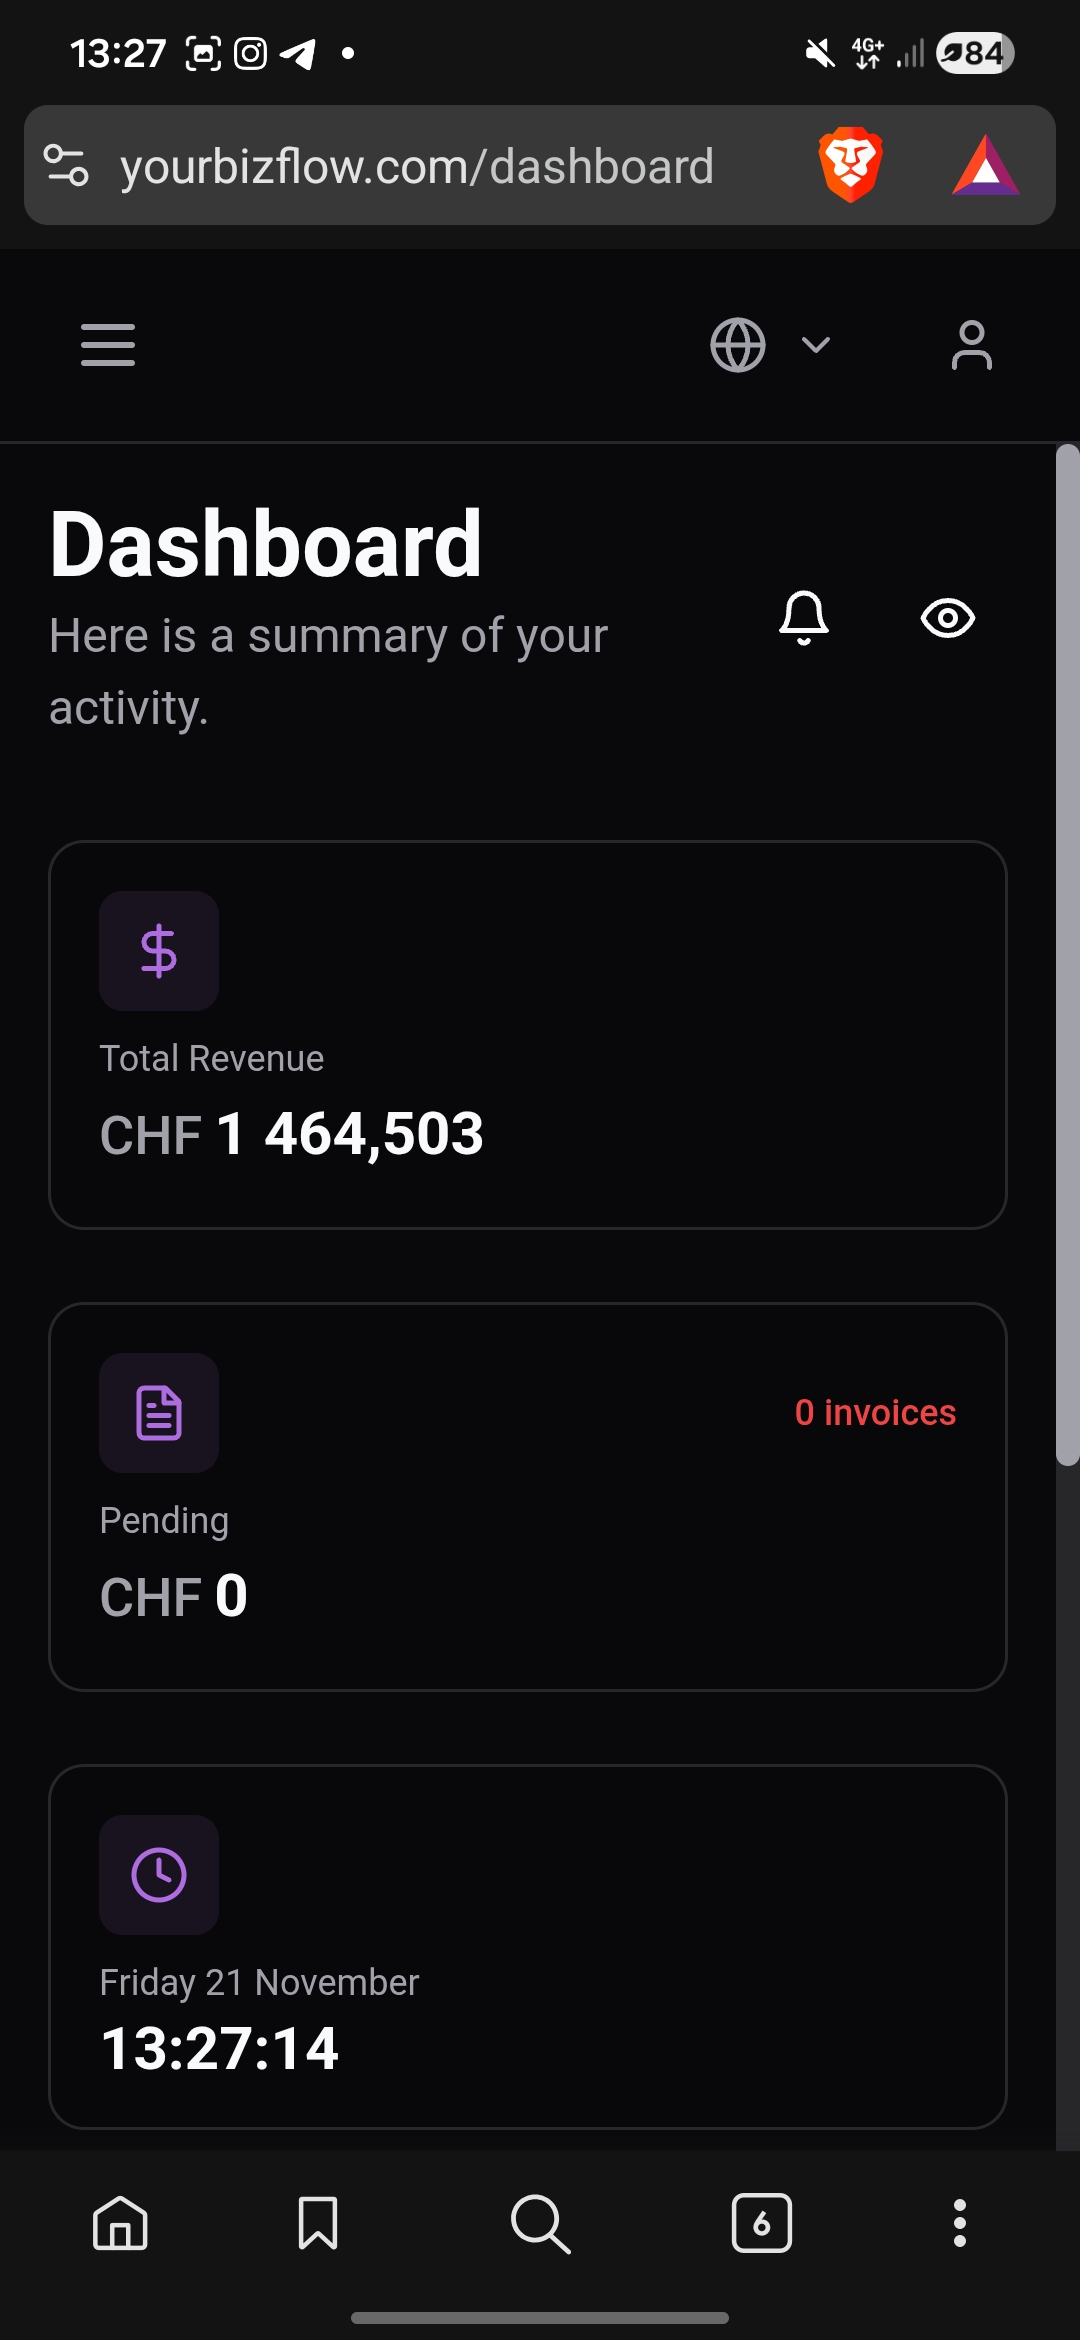Tap the yourbizflow.com address bar
Screen dimensions: 1080x2340
(x=416, y=167)
